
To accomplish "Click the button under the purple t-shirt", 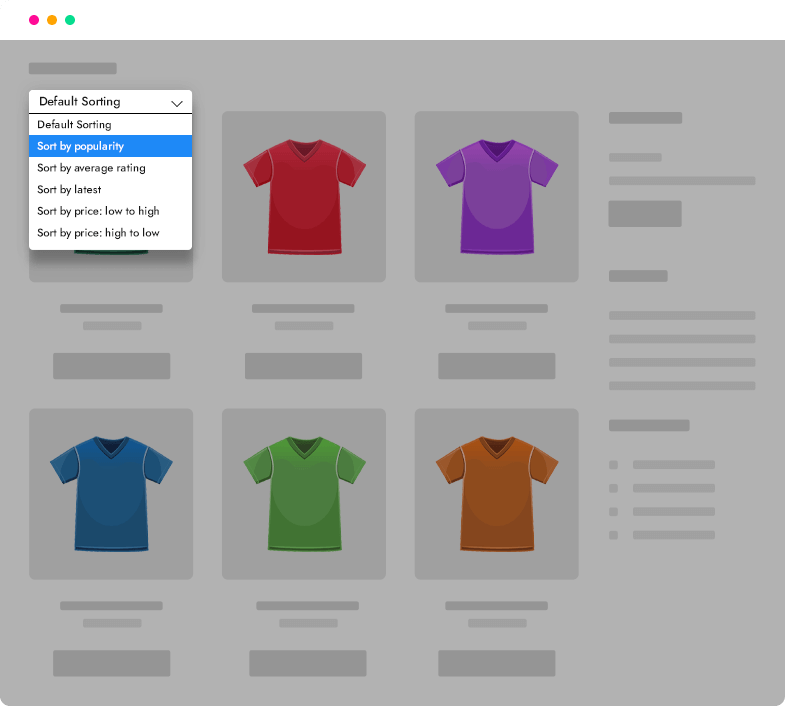I will [497, 366].
